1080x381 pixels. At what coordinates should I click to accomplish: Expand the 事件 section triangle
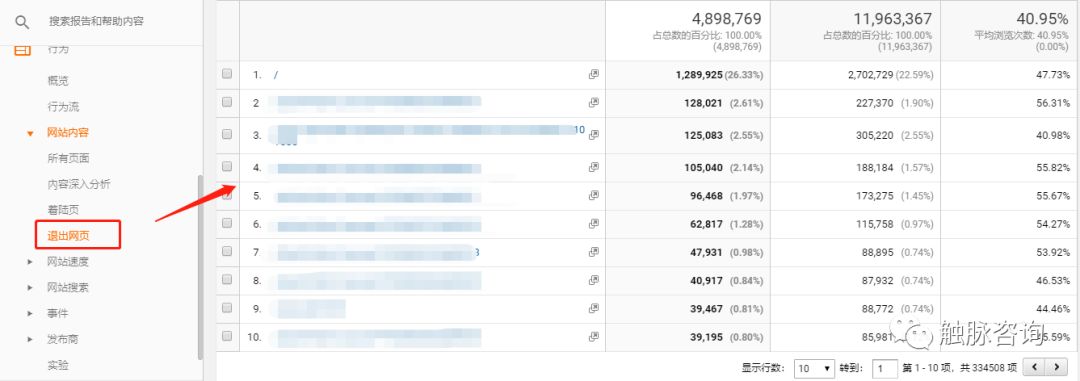point(30,313)
